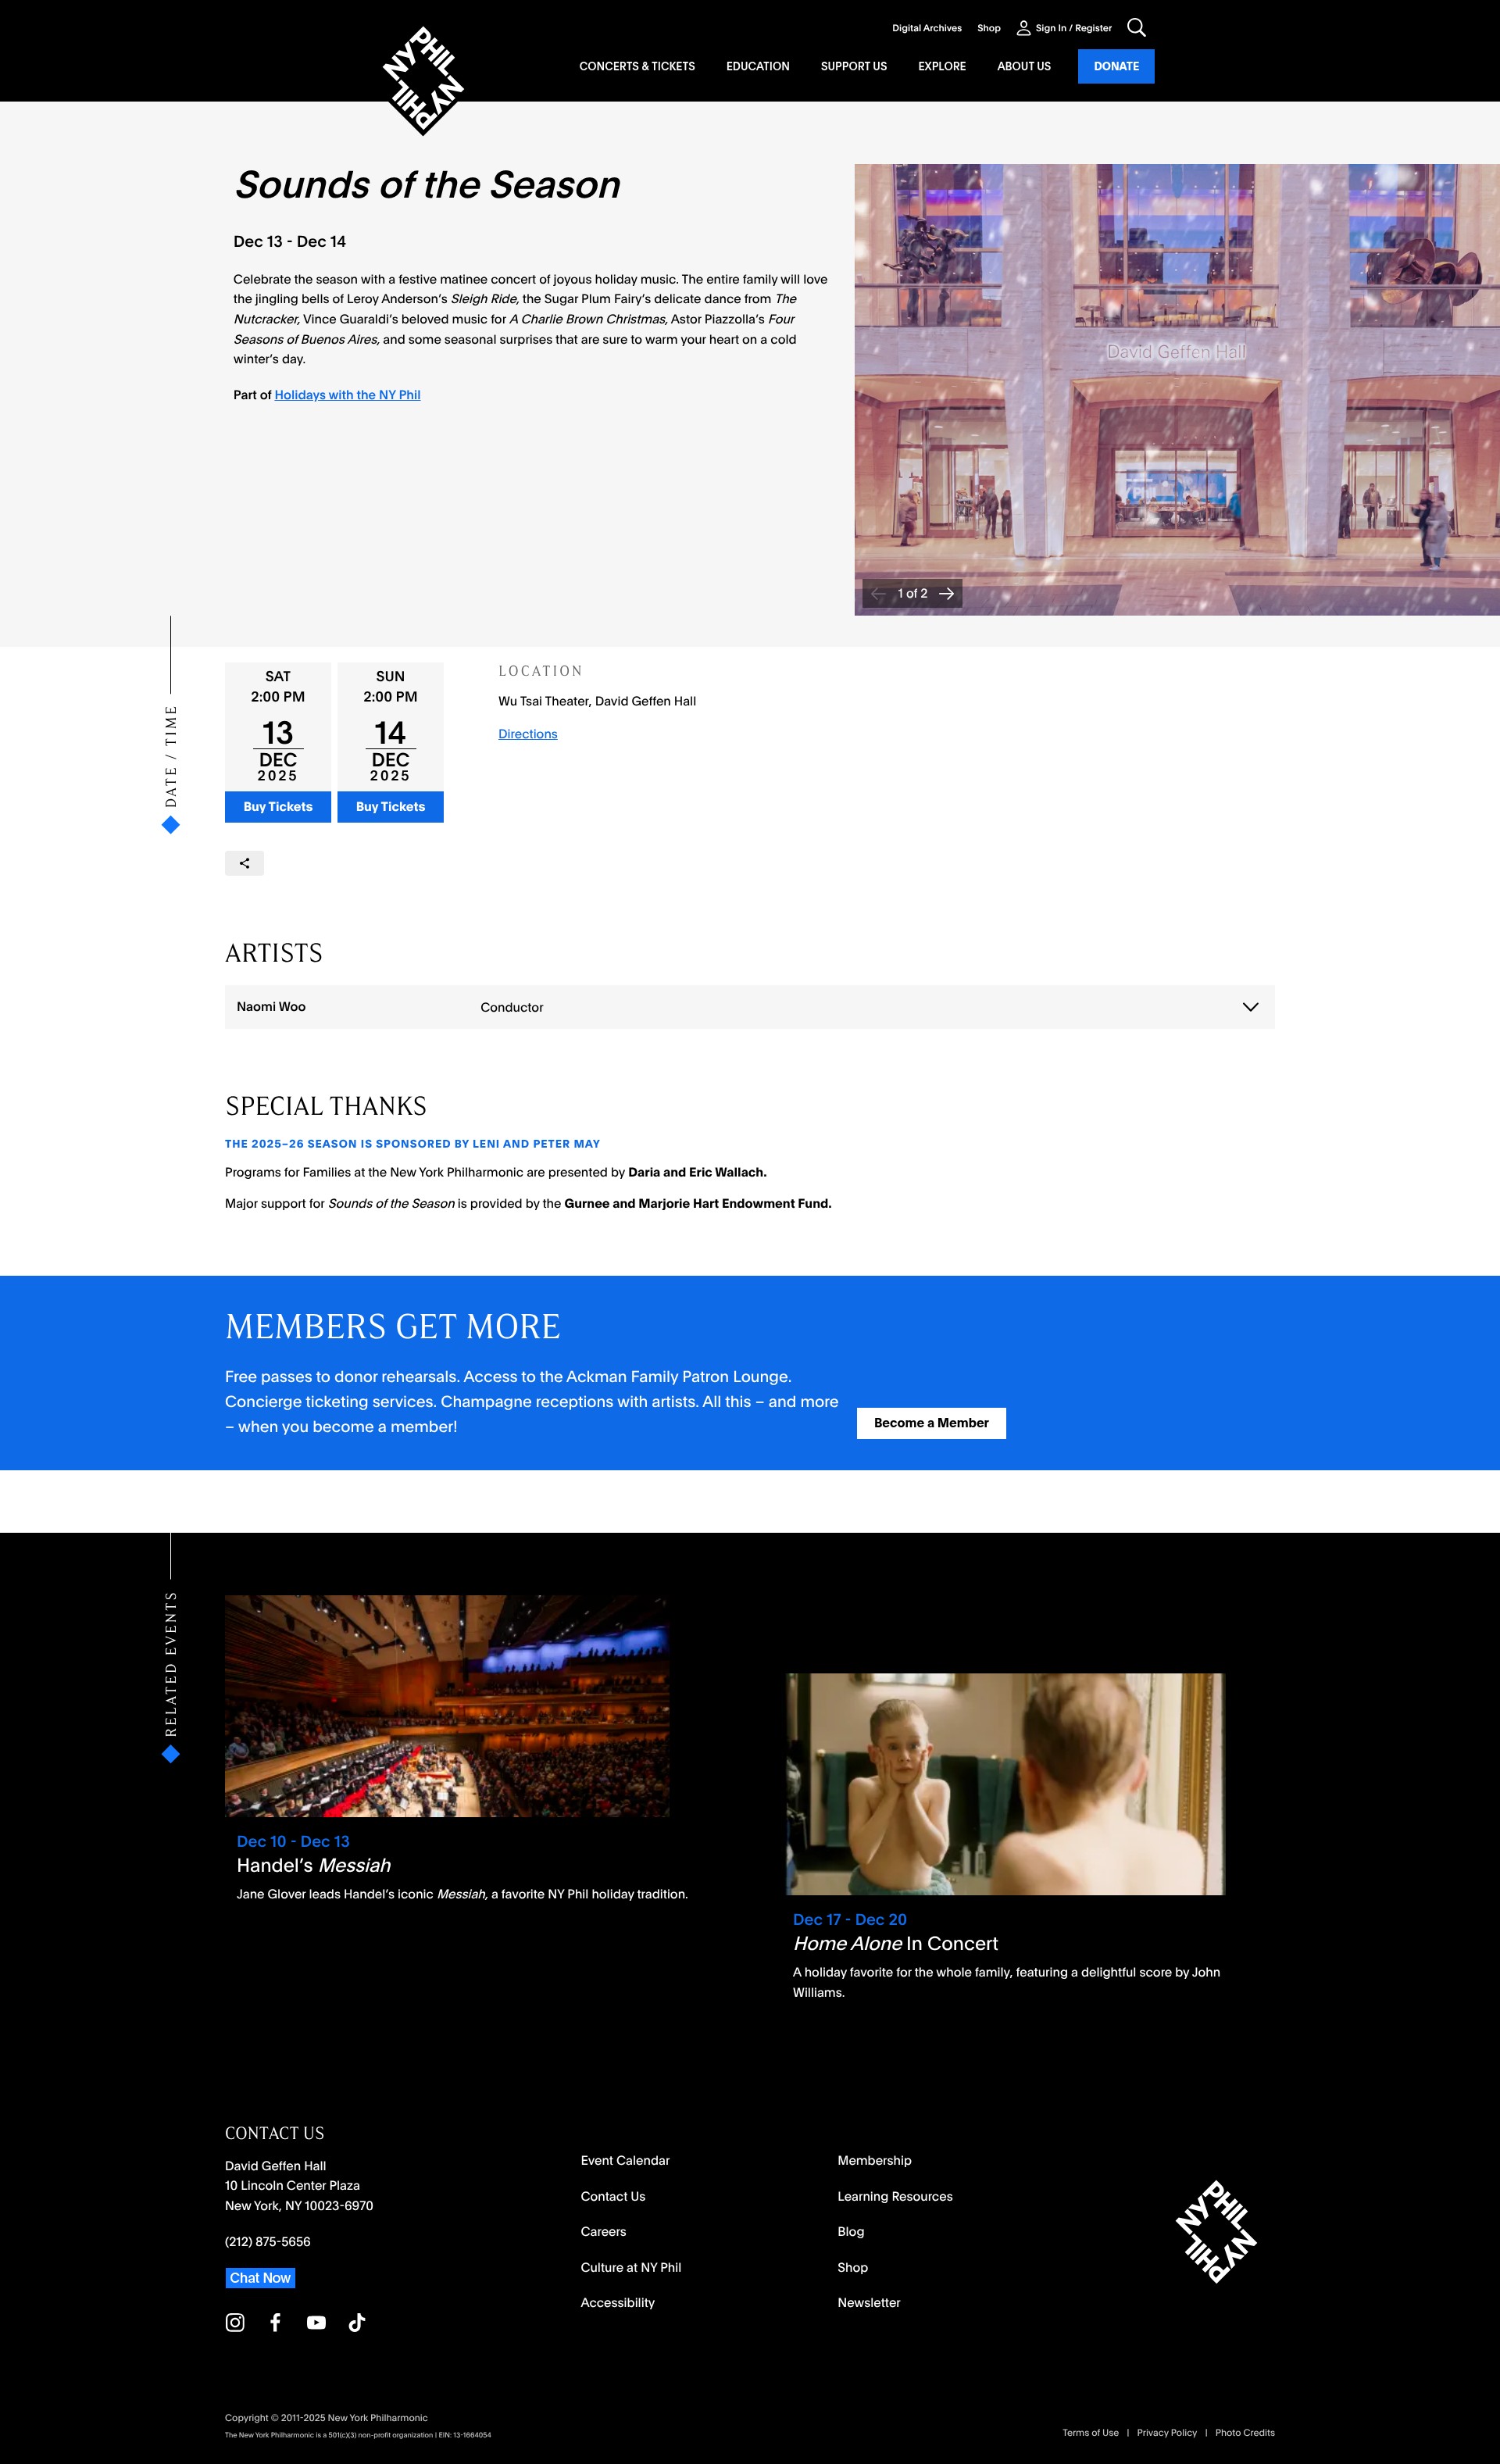Screen dimensions: 1500x2464
Task: Open Privacy Policy link
Action: (x=1167, y=2433)
